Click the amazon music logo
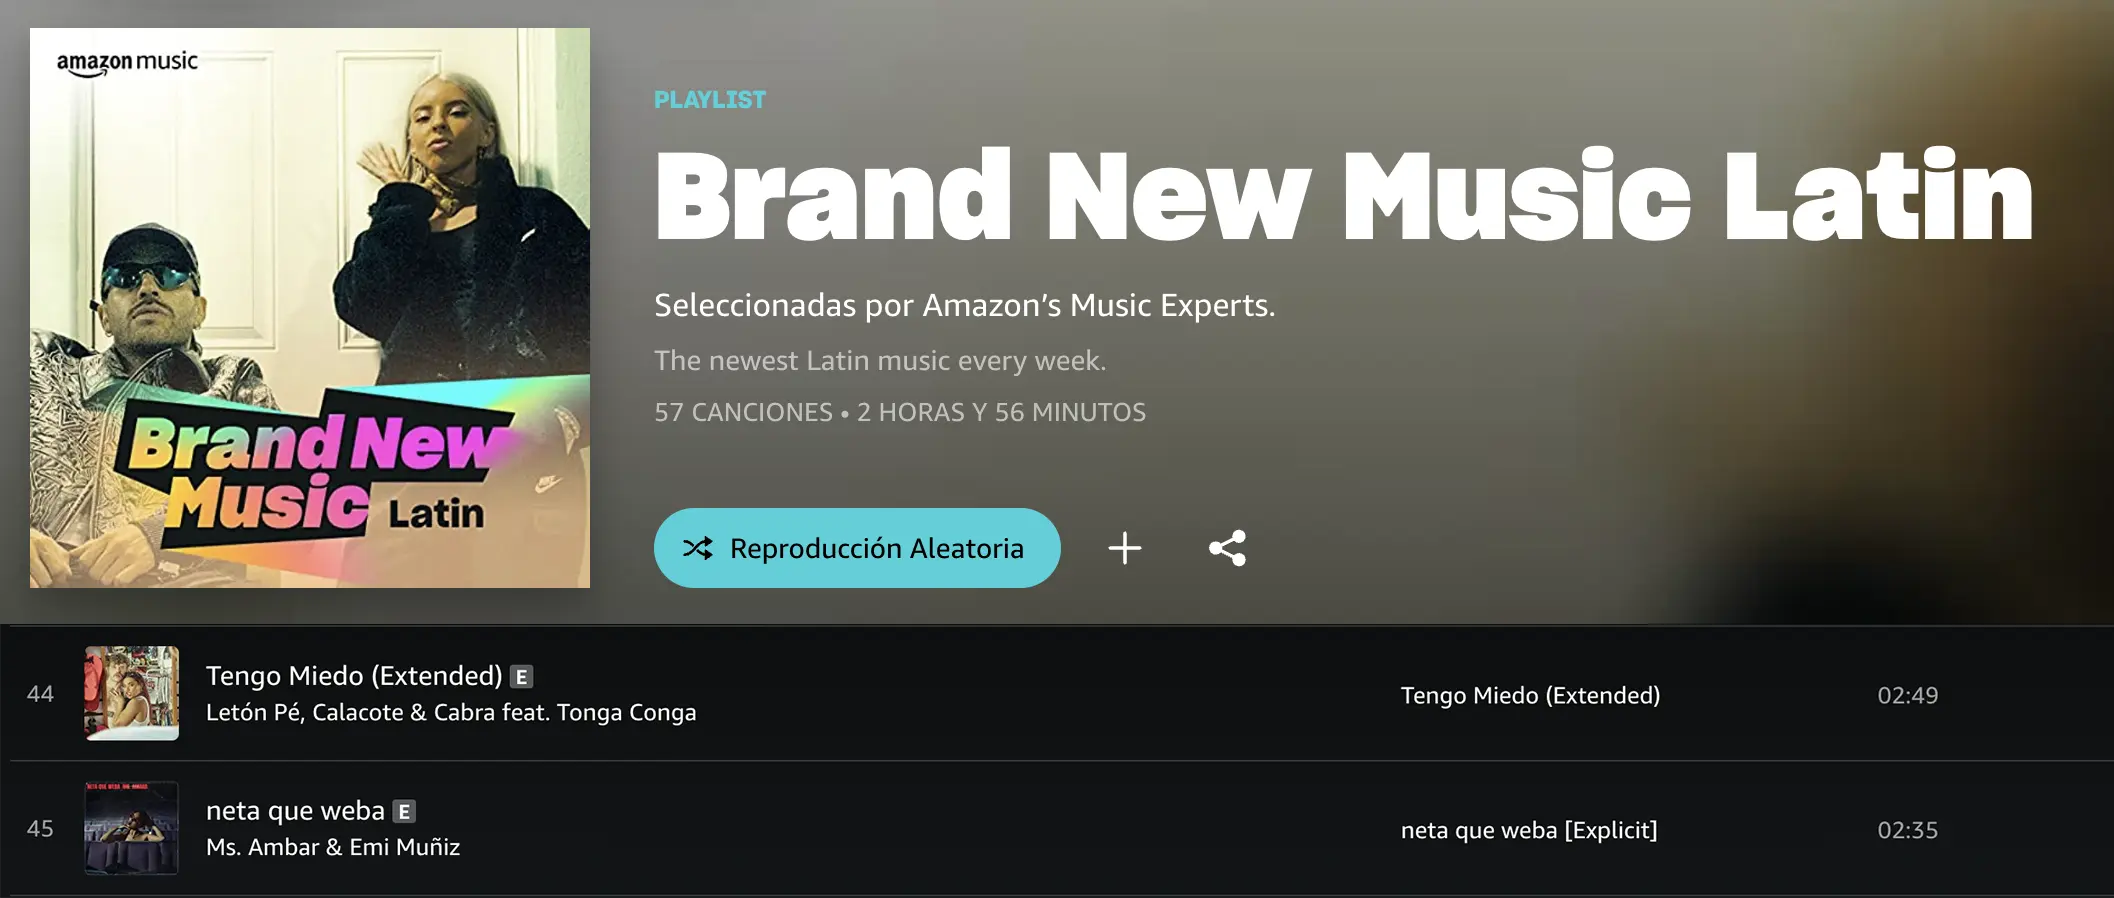Image resolution: width=2114 pixels, height=898 pixels. [x=127, y=63]
